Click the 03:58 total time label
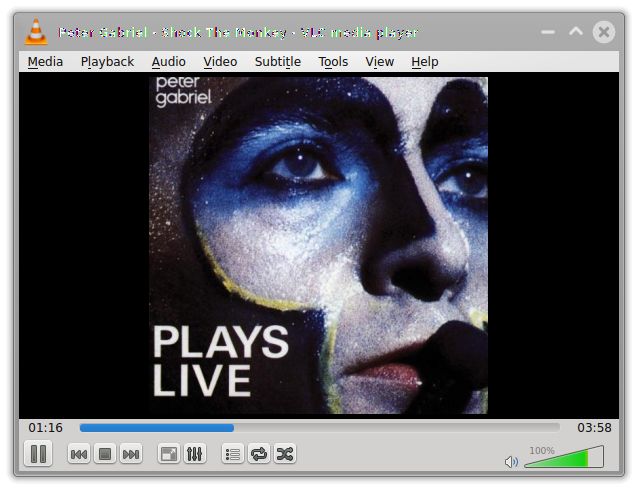638x490 pixels. coord(594,428)
